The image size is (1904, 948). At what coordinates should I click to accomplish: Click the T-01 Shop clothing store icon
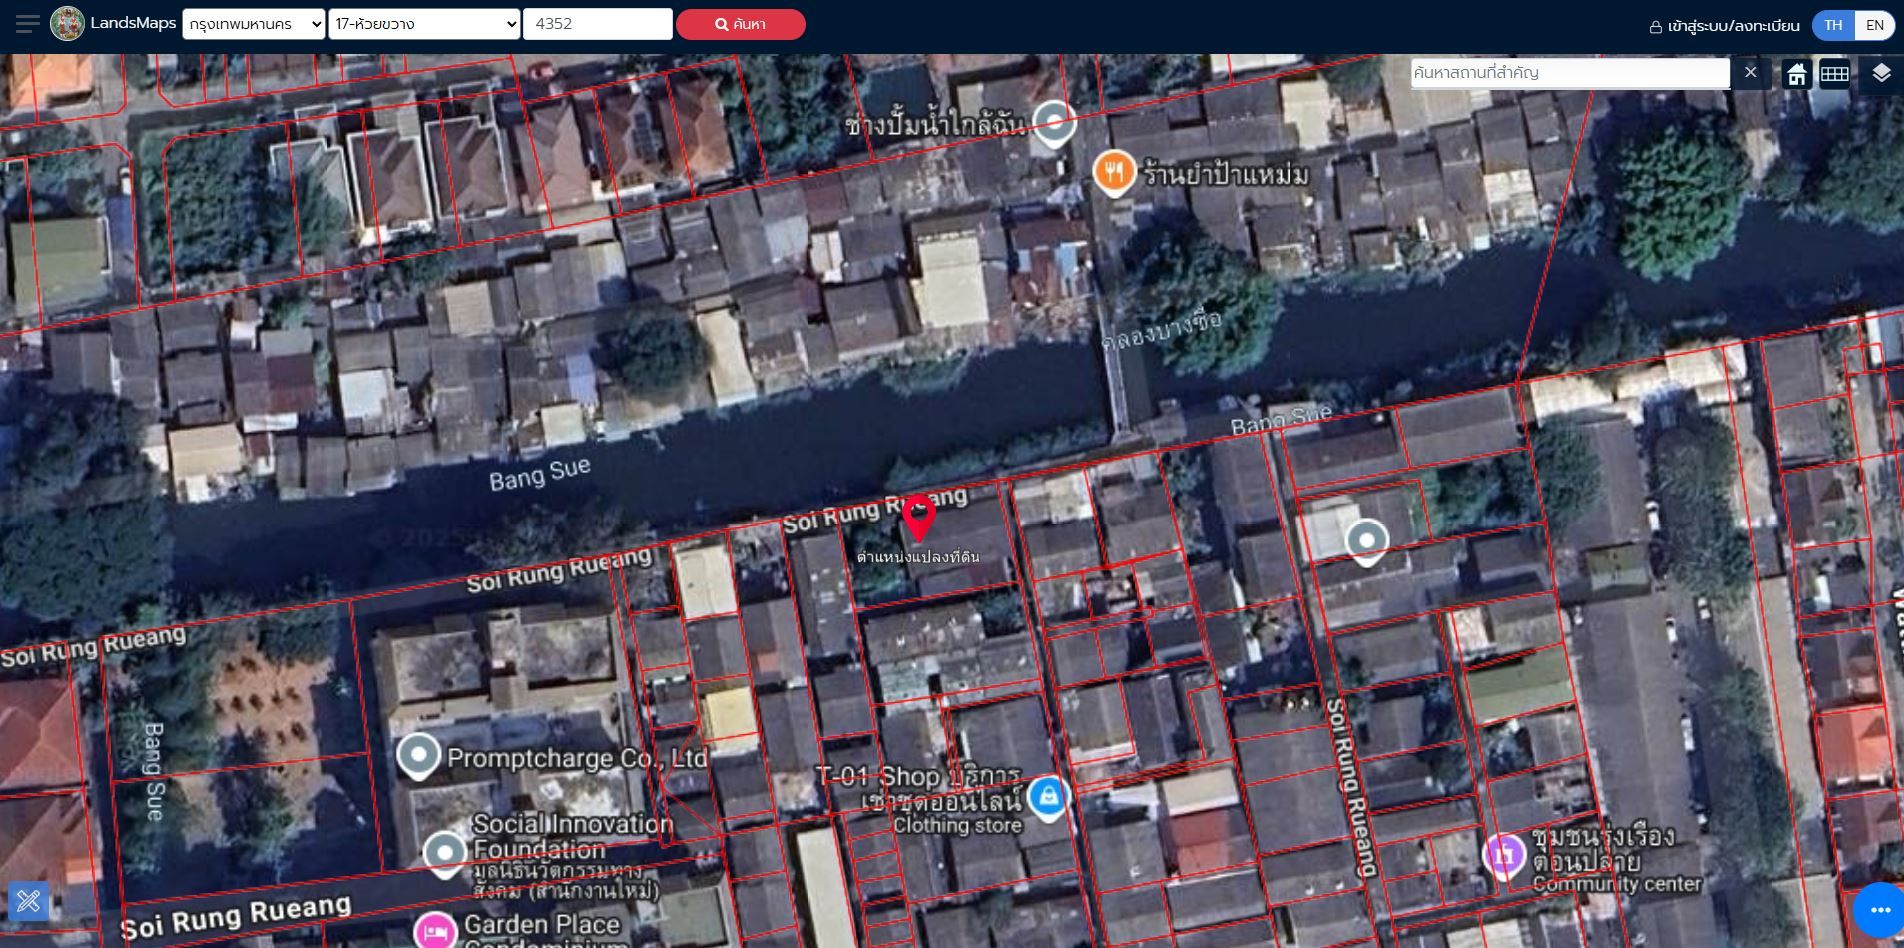(x=1047, y=798)
